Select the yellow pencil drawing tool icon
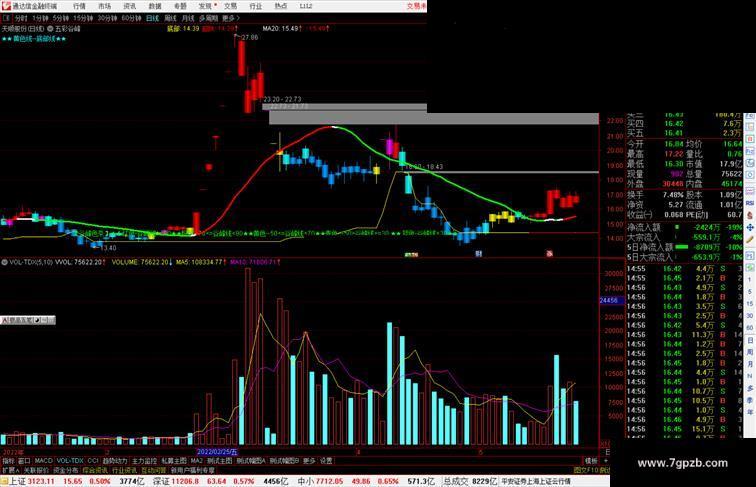Image resolution: width=756 pixels, height=487 pixels. (x=750, y=240)
